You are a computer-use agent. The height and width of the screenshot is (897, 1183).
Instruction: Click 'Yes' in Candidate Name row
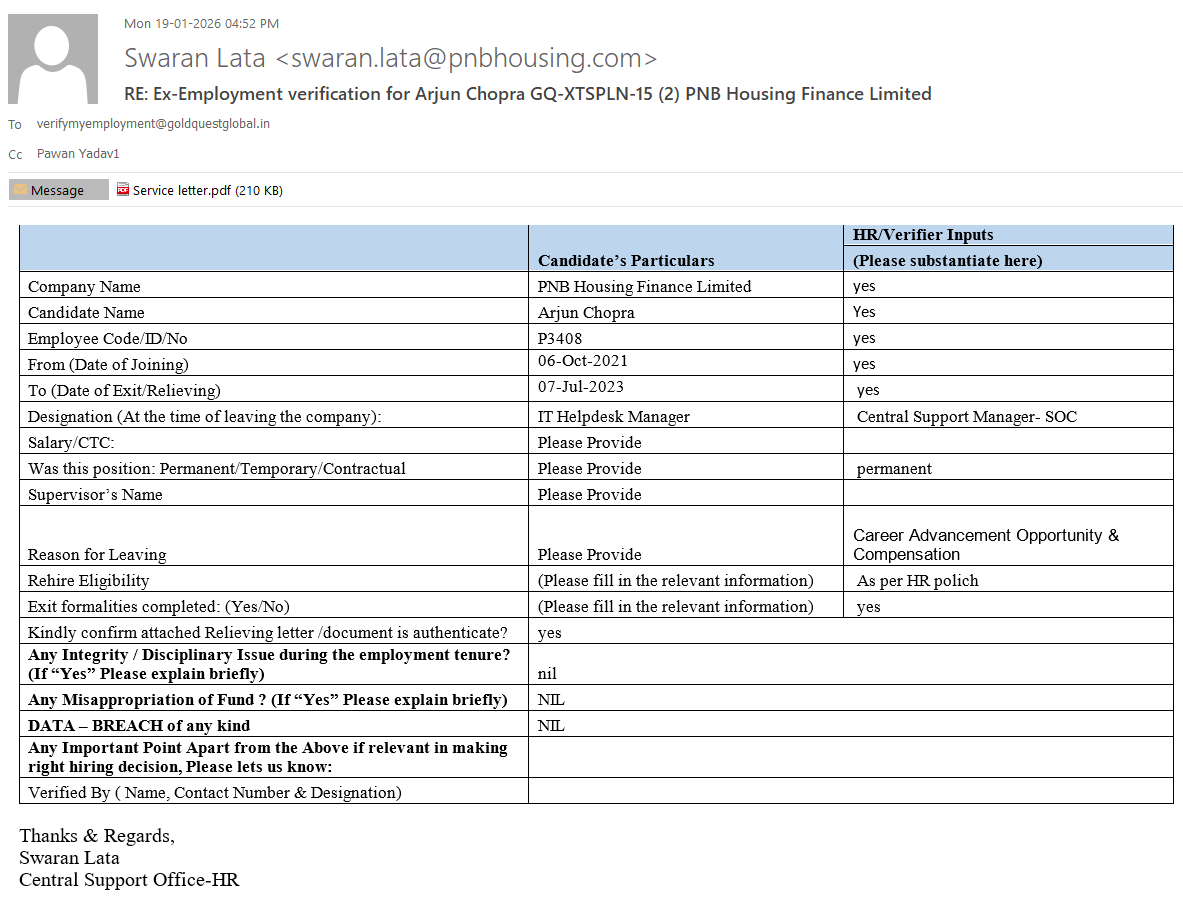click(864, 312)
